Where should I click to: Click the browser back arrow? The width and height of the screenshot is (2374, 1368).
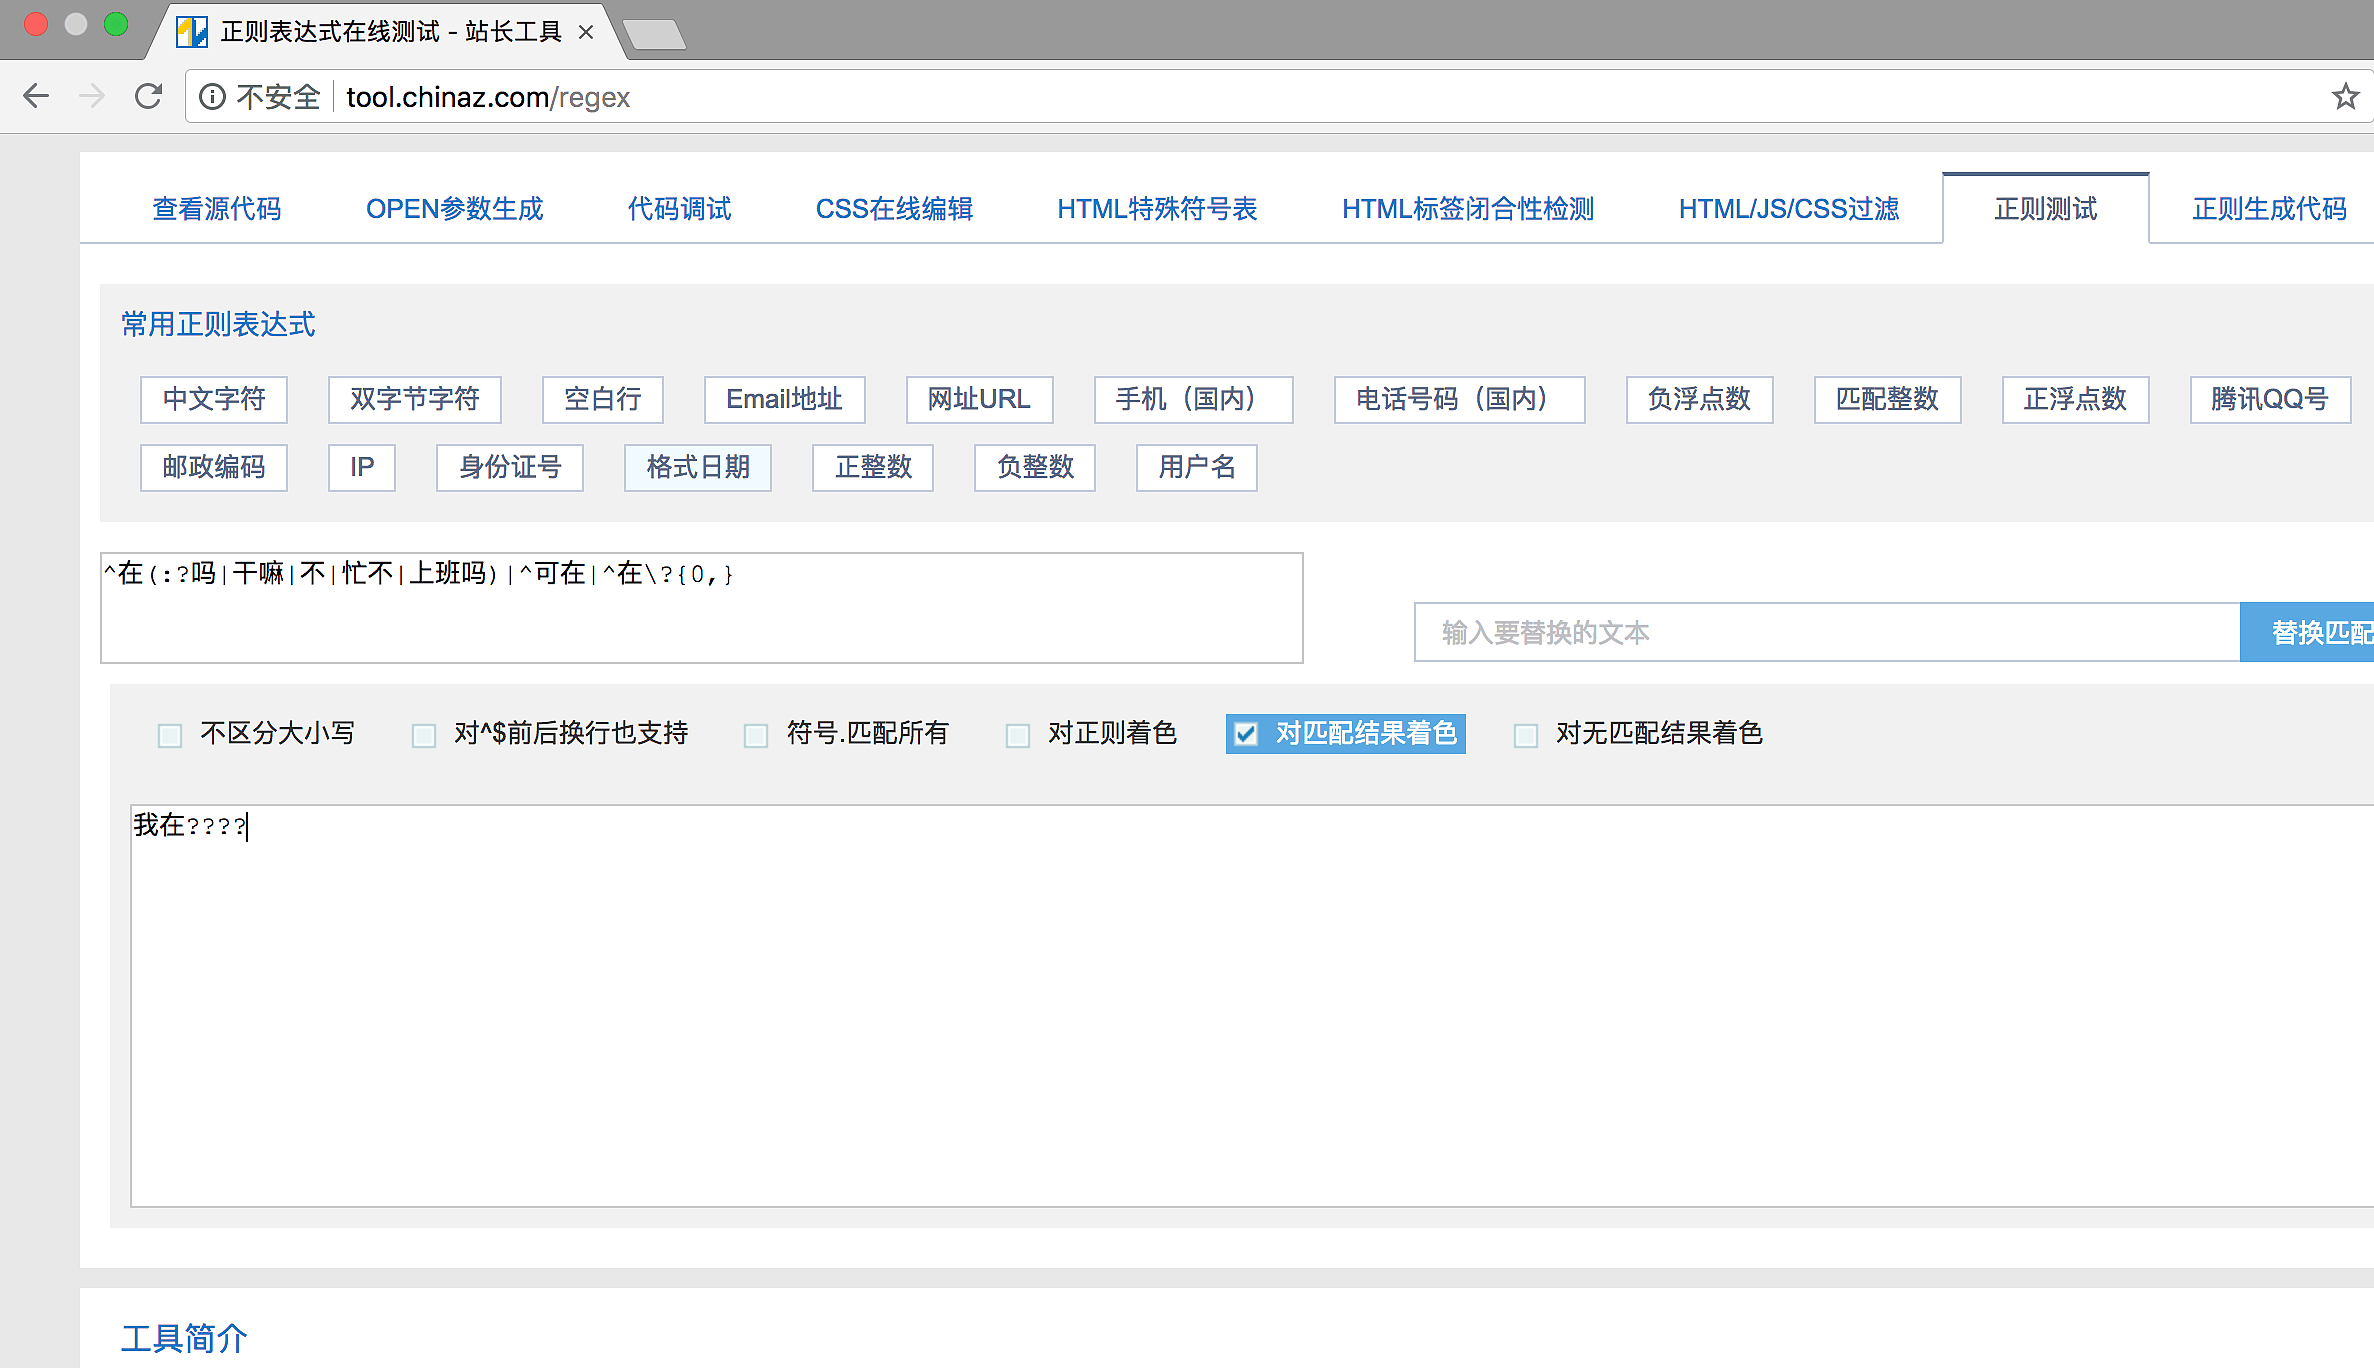click(36, 96)
